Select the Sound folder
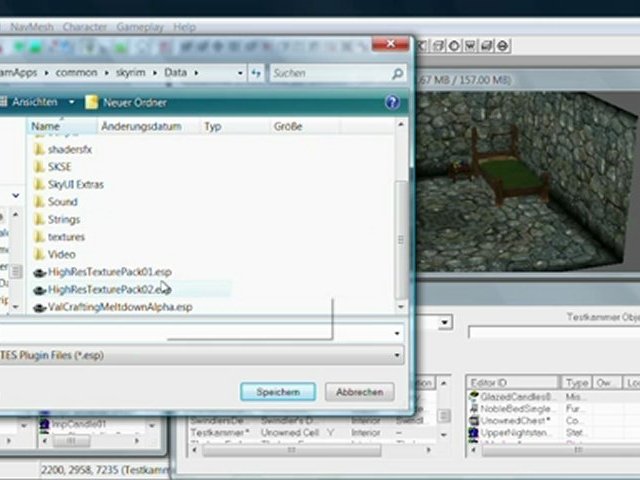 [x=62, y=202]
